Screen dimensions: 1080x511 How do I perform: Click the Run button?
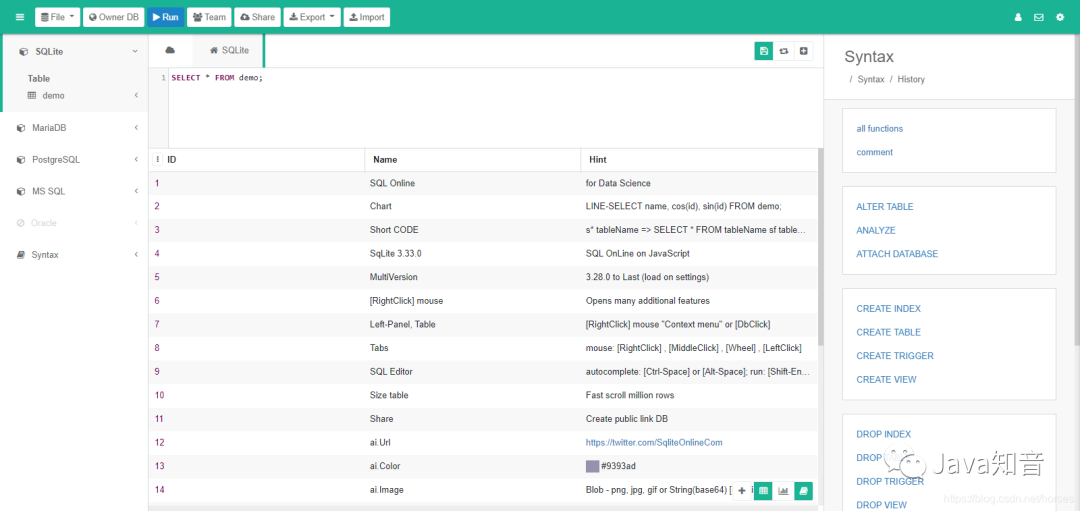165,17
